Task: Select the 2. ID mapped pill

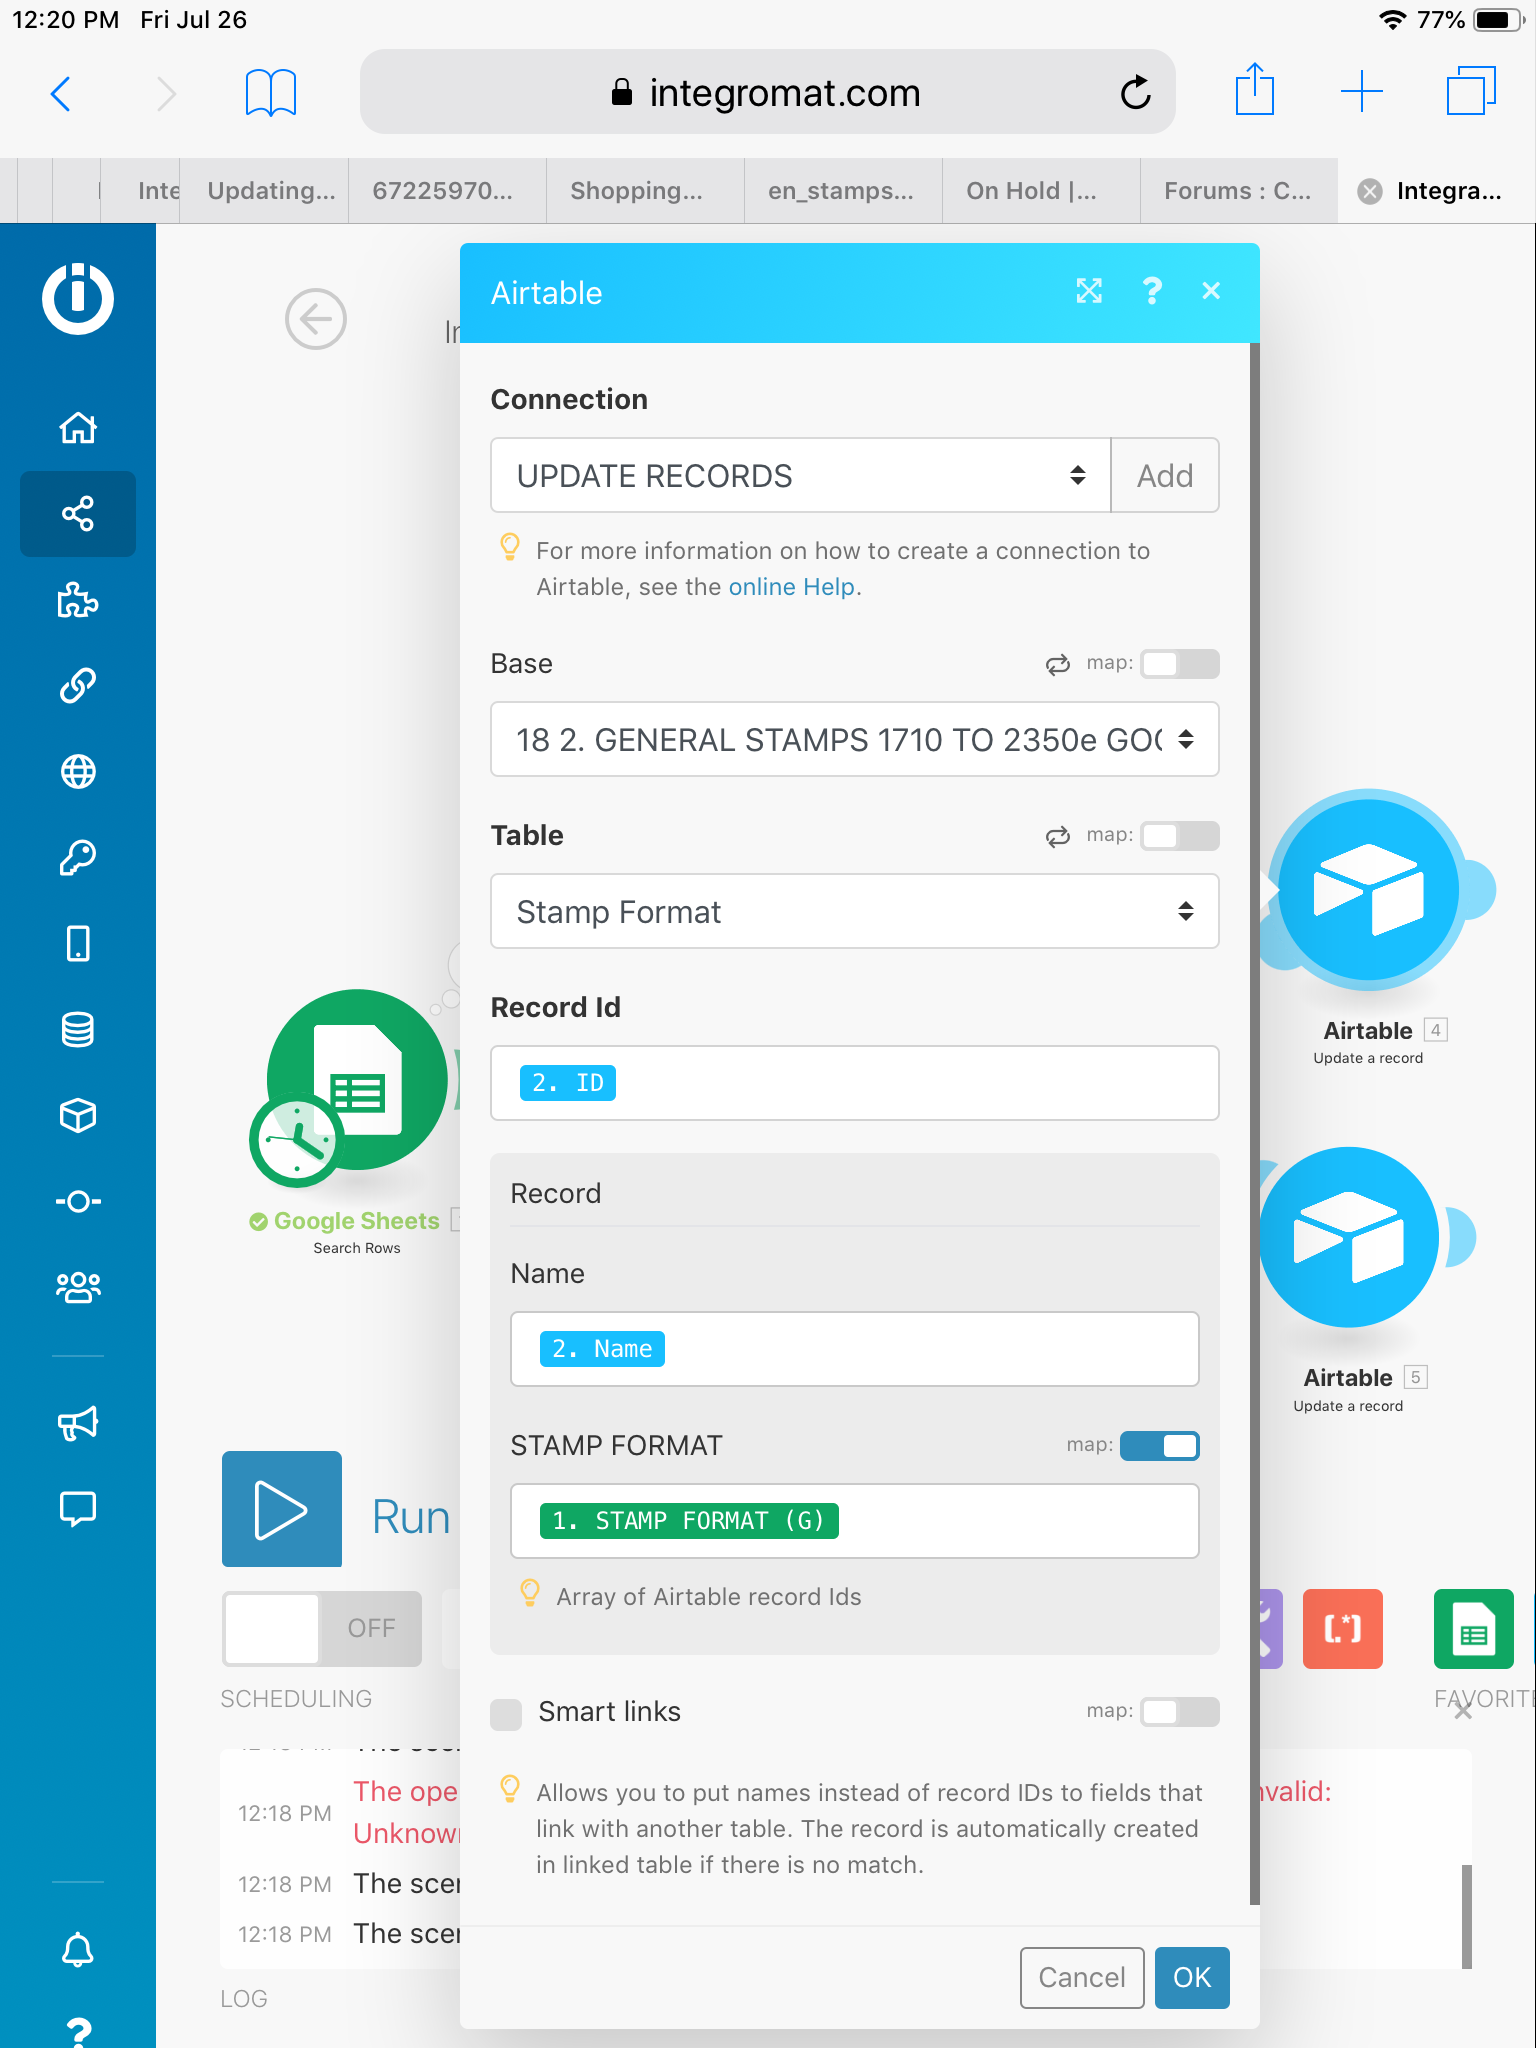Action: click(568, 1083)
